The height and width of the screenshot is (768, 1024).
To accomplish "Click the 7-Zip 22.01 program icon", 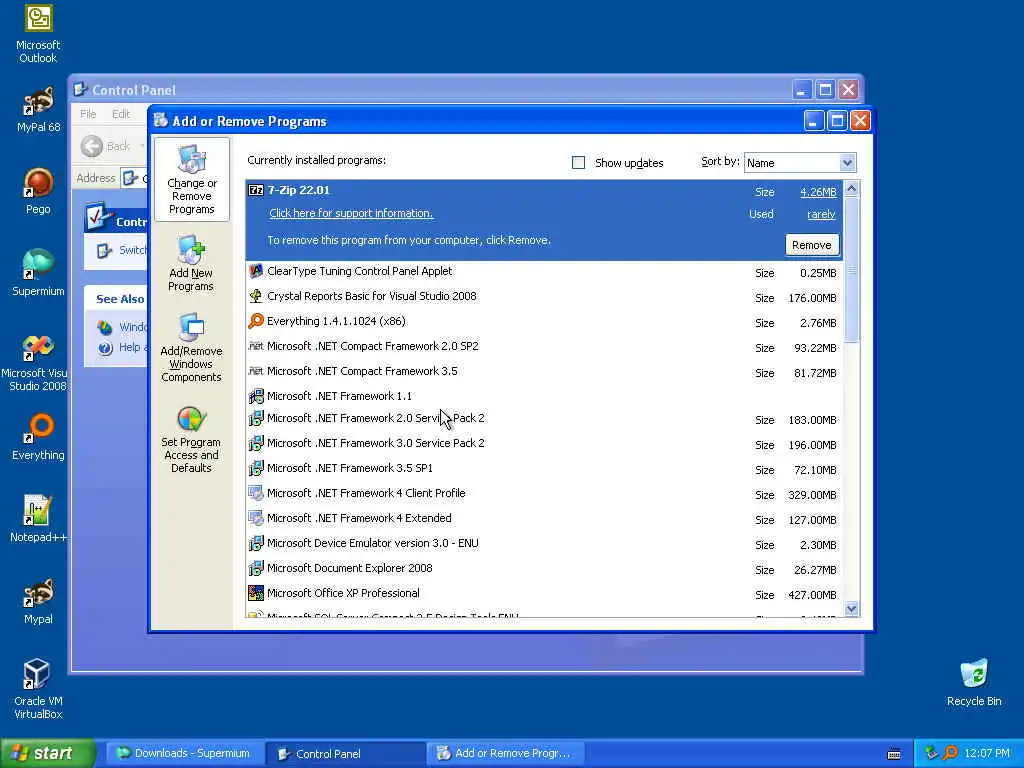I will (x=256, y=191).
